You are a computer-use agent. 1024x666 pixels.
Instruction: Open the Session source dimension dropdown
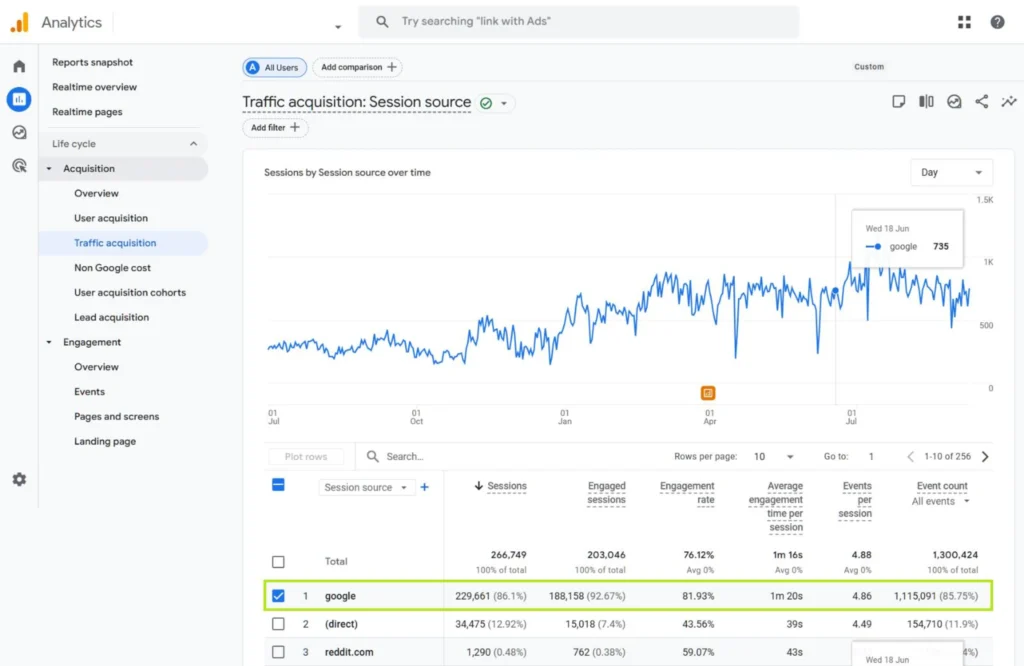tap(366, 487)
